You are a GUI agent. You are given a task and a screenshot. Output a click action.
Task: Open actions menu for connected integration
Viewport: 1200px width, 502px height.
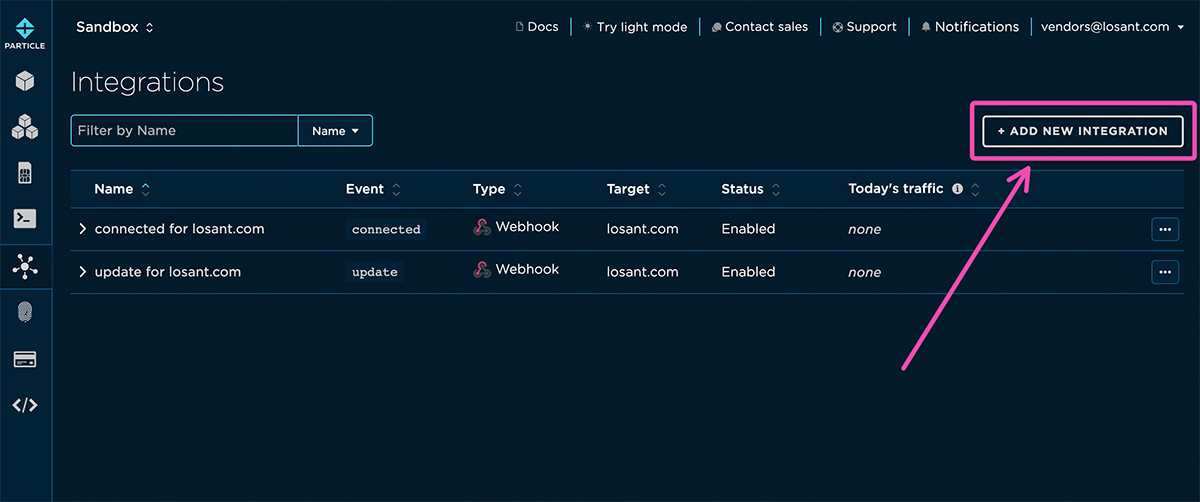[1165, 229]
